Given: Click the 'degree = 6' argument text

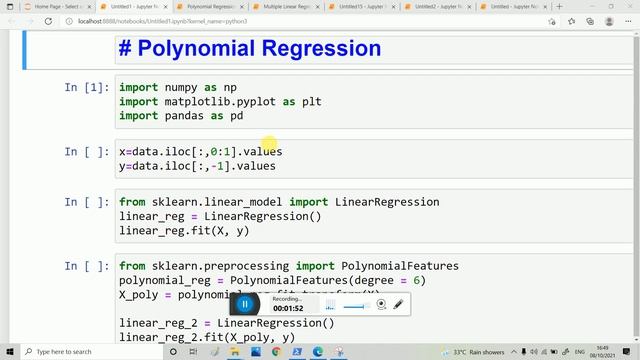Looking at the screenshot, I should click(387, 280).
